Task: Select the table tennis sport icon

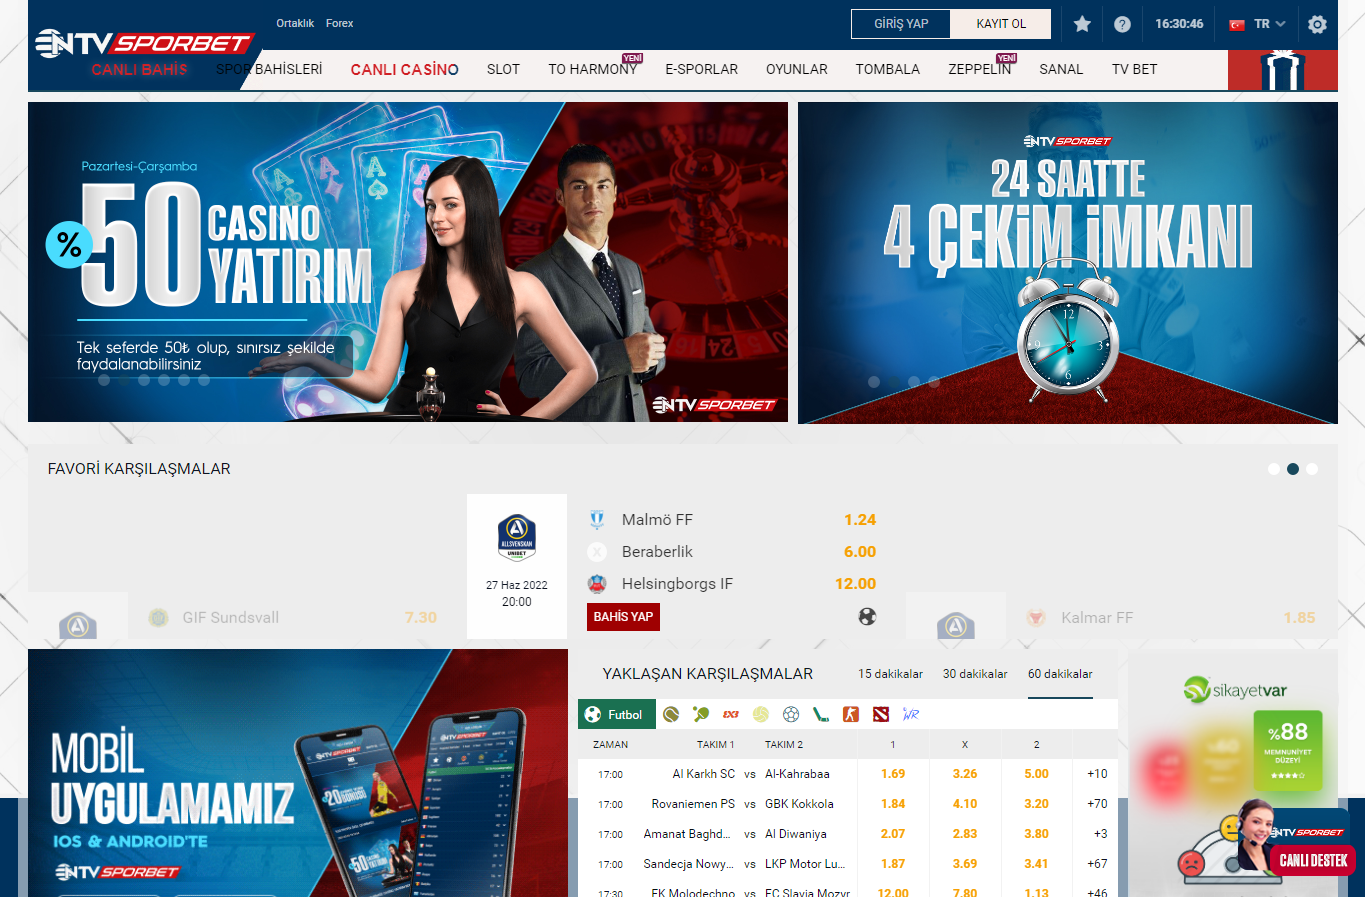Action: [701, 714]
